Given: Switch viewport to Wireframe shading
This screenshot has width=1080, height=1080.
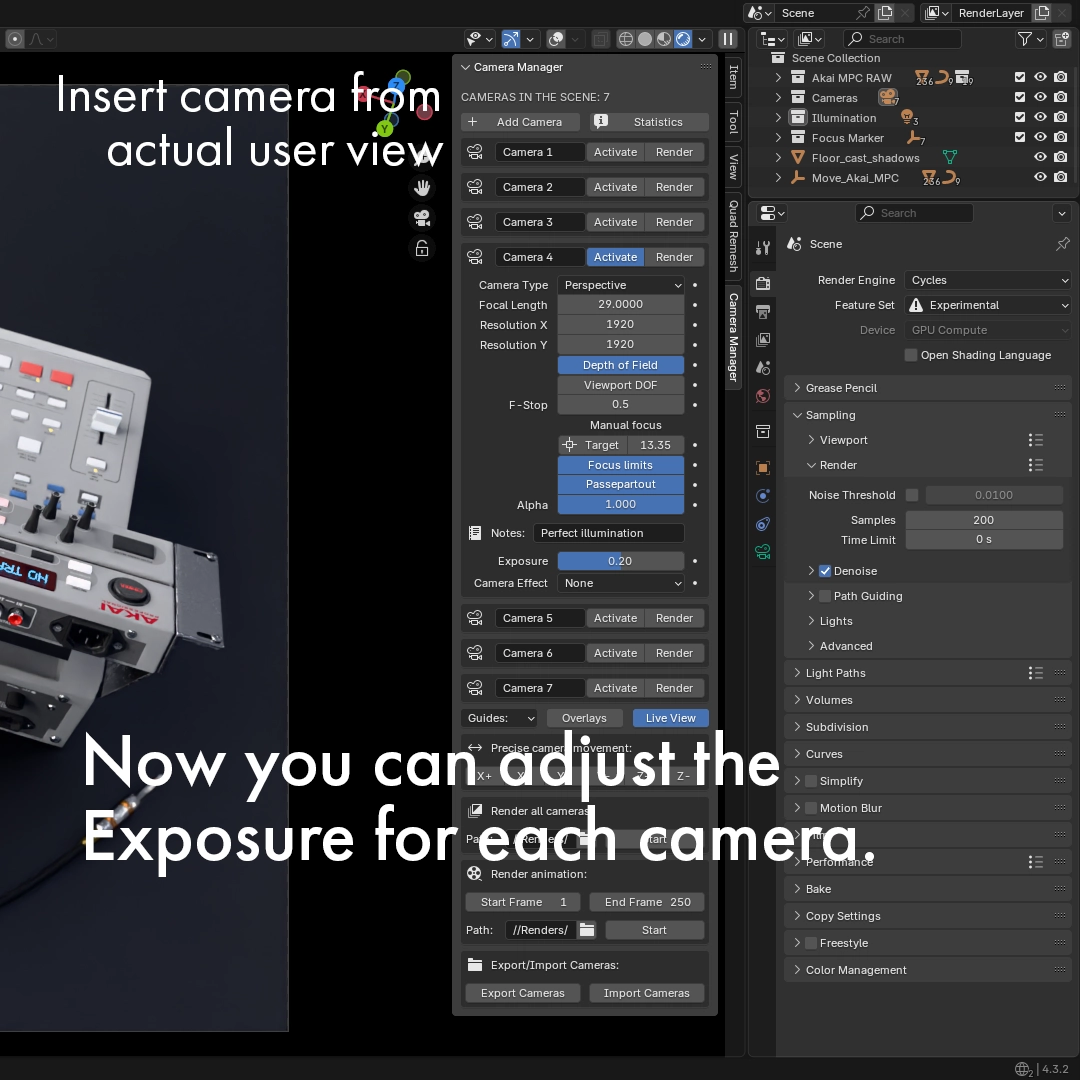Looking at the screenshot, I should (625, 39).
